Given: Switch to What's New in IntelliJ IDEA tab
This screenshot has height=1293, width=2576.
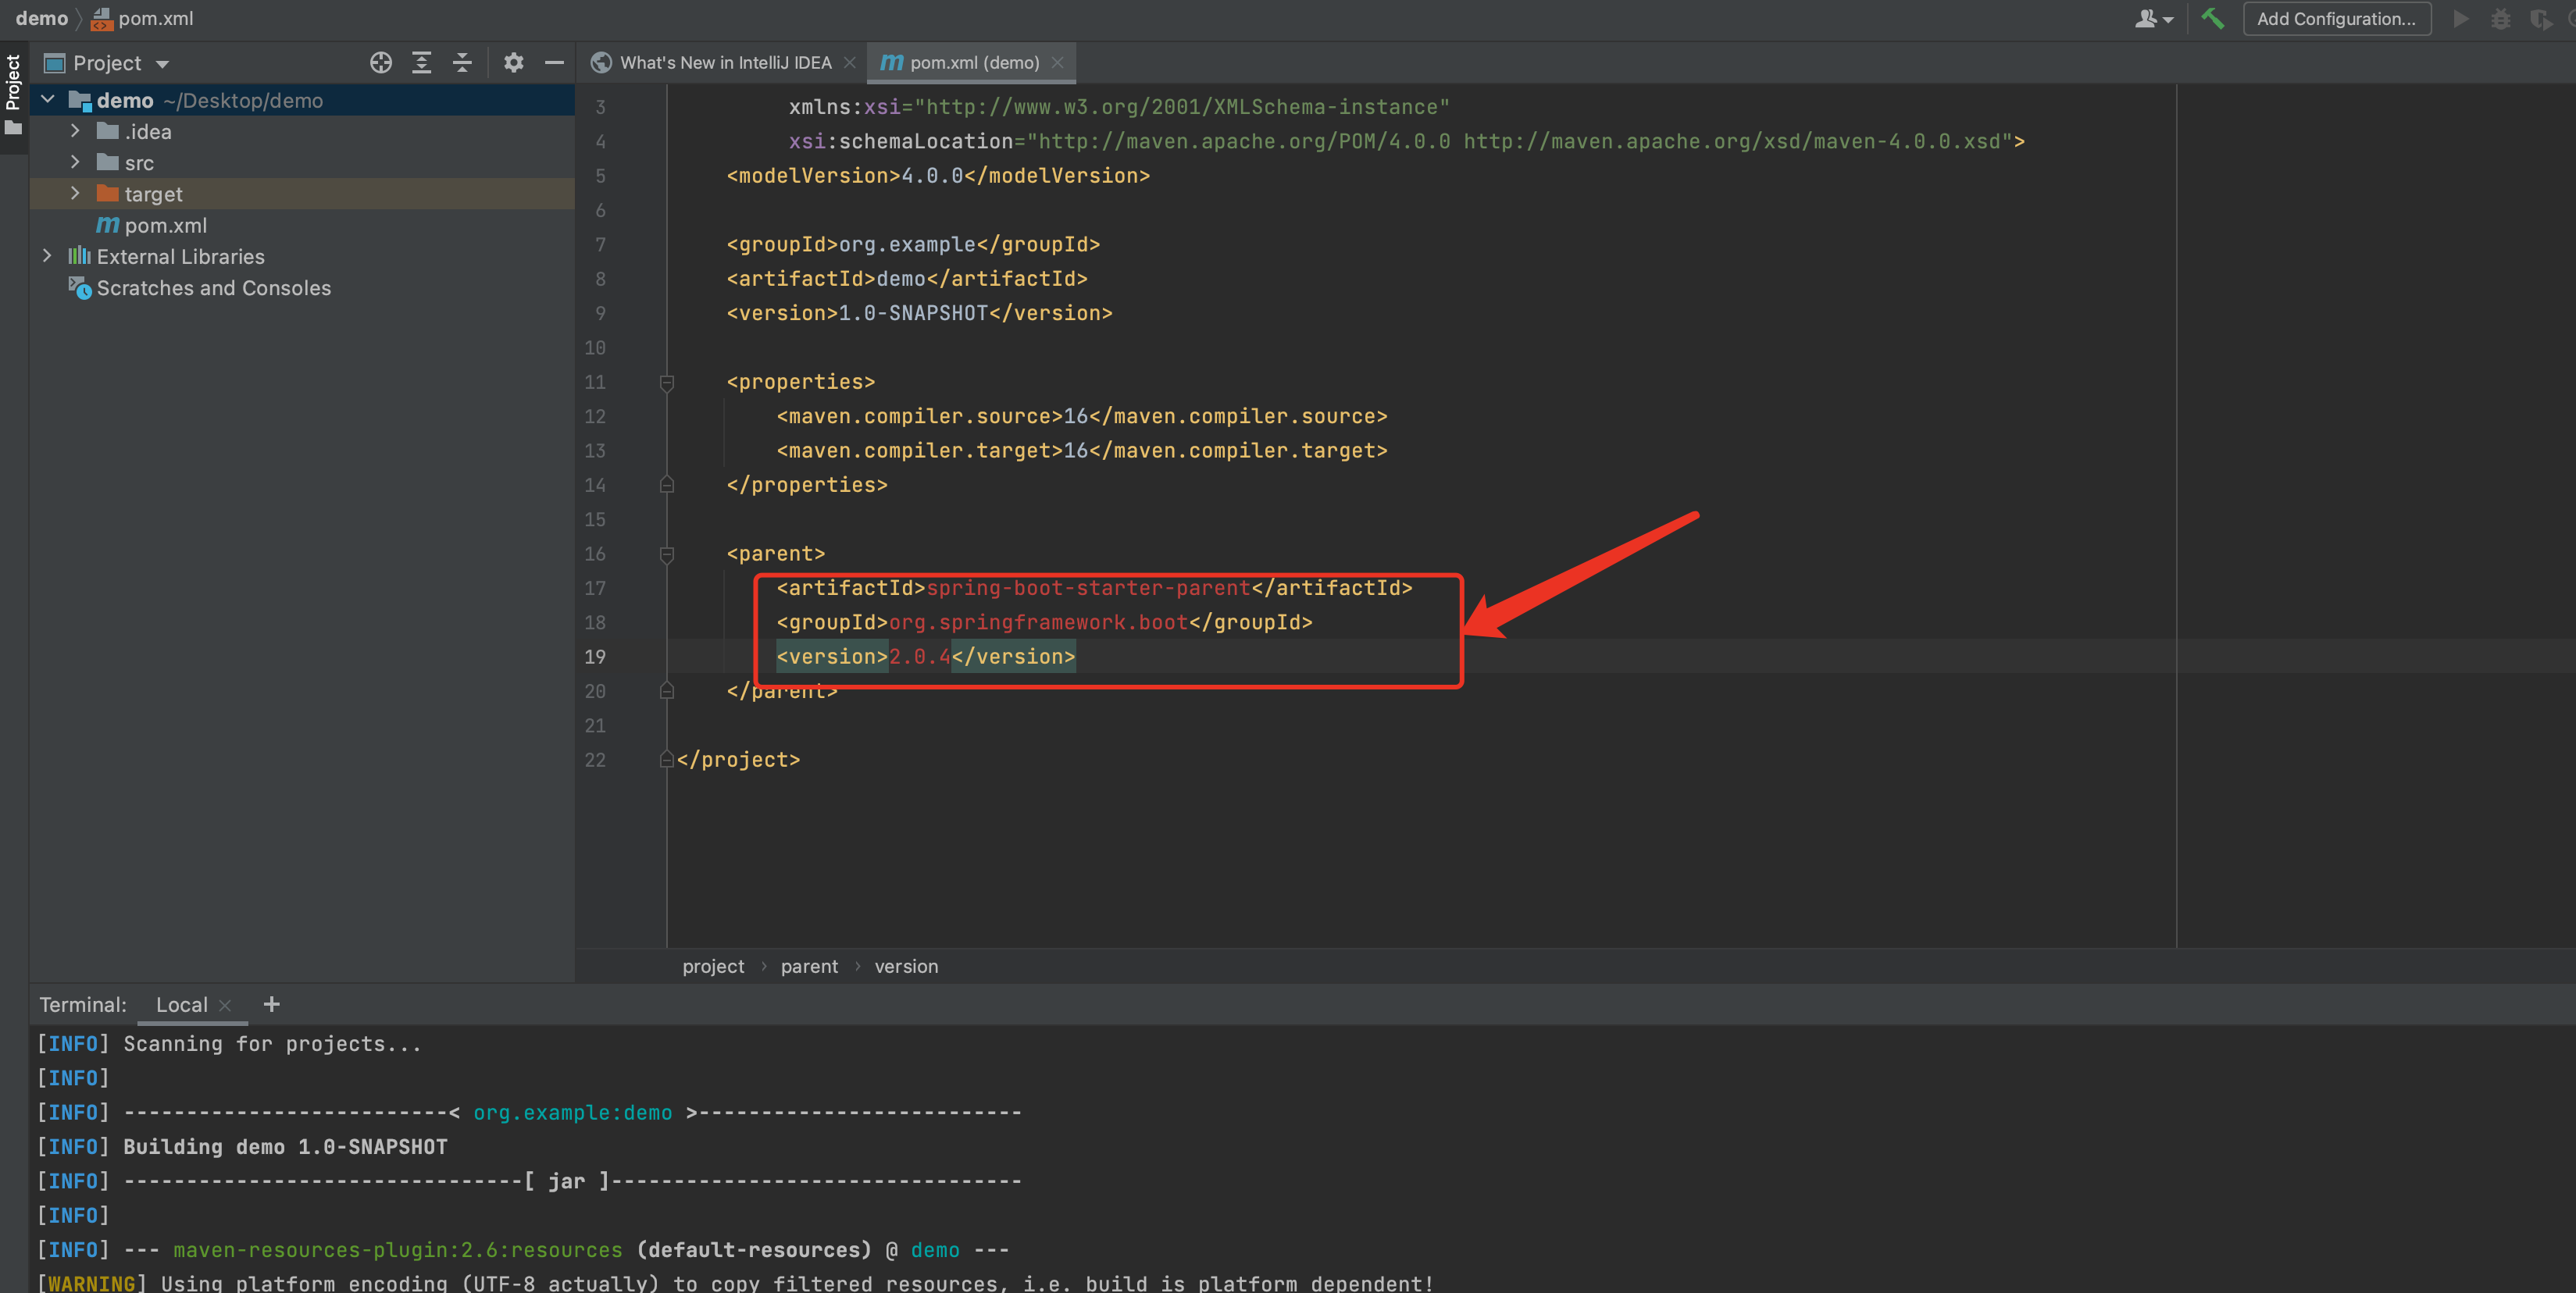Looking at the screenshot, I should pyautogui.click(x=724, y=63).
